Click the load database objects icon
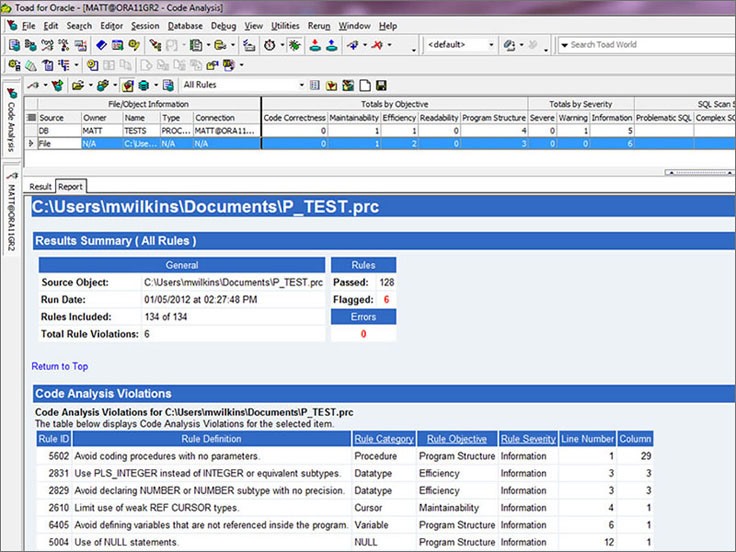The width and height of the screenshot is (736, 552). pos(102,85)
